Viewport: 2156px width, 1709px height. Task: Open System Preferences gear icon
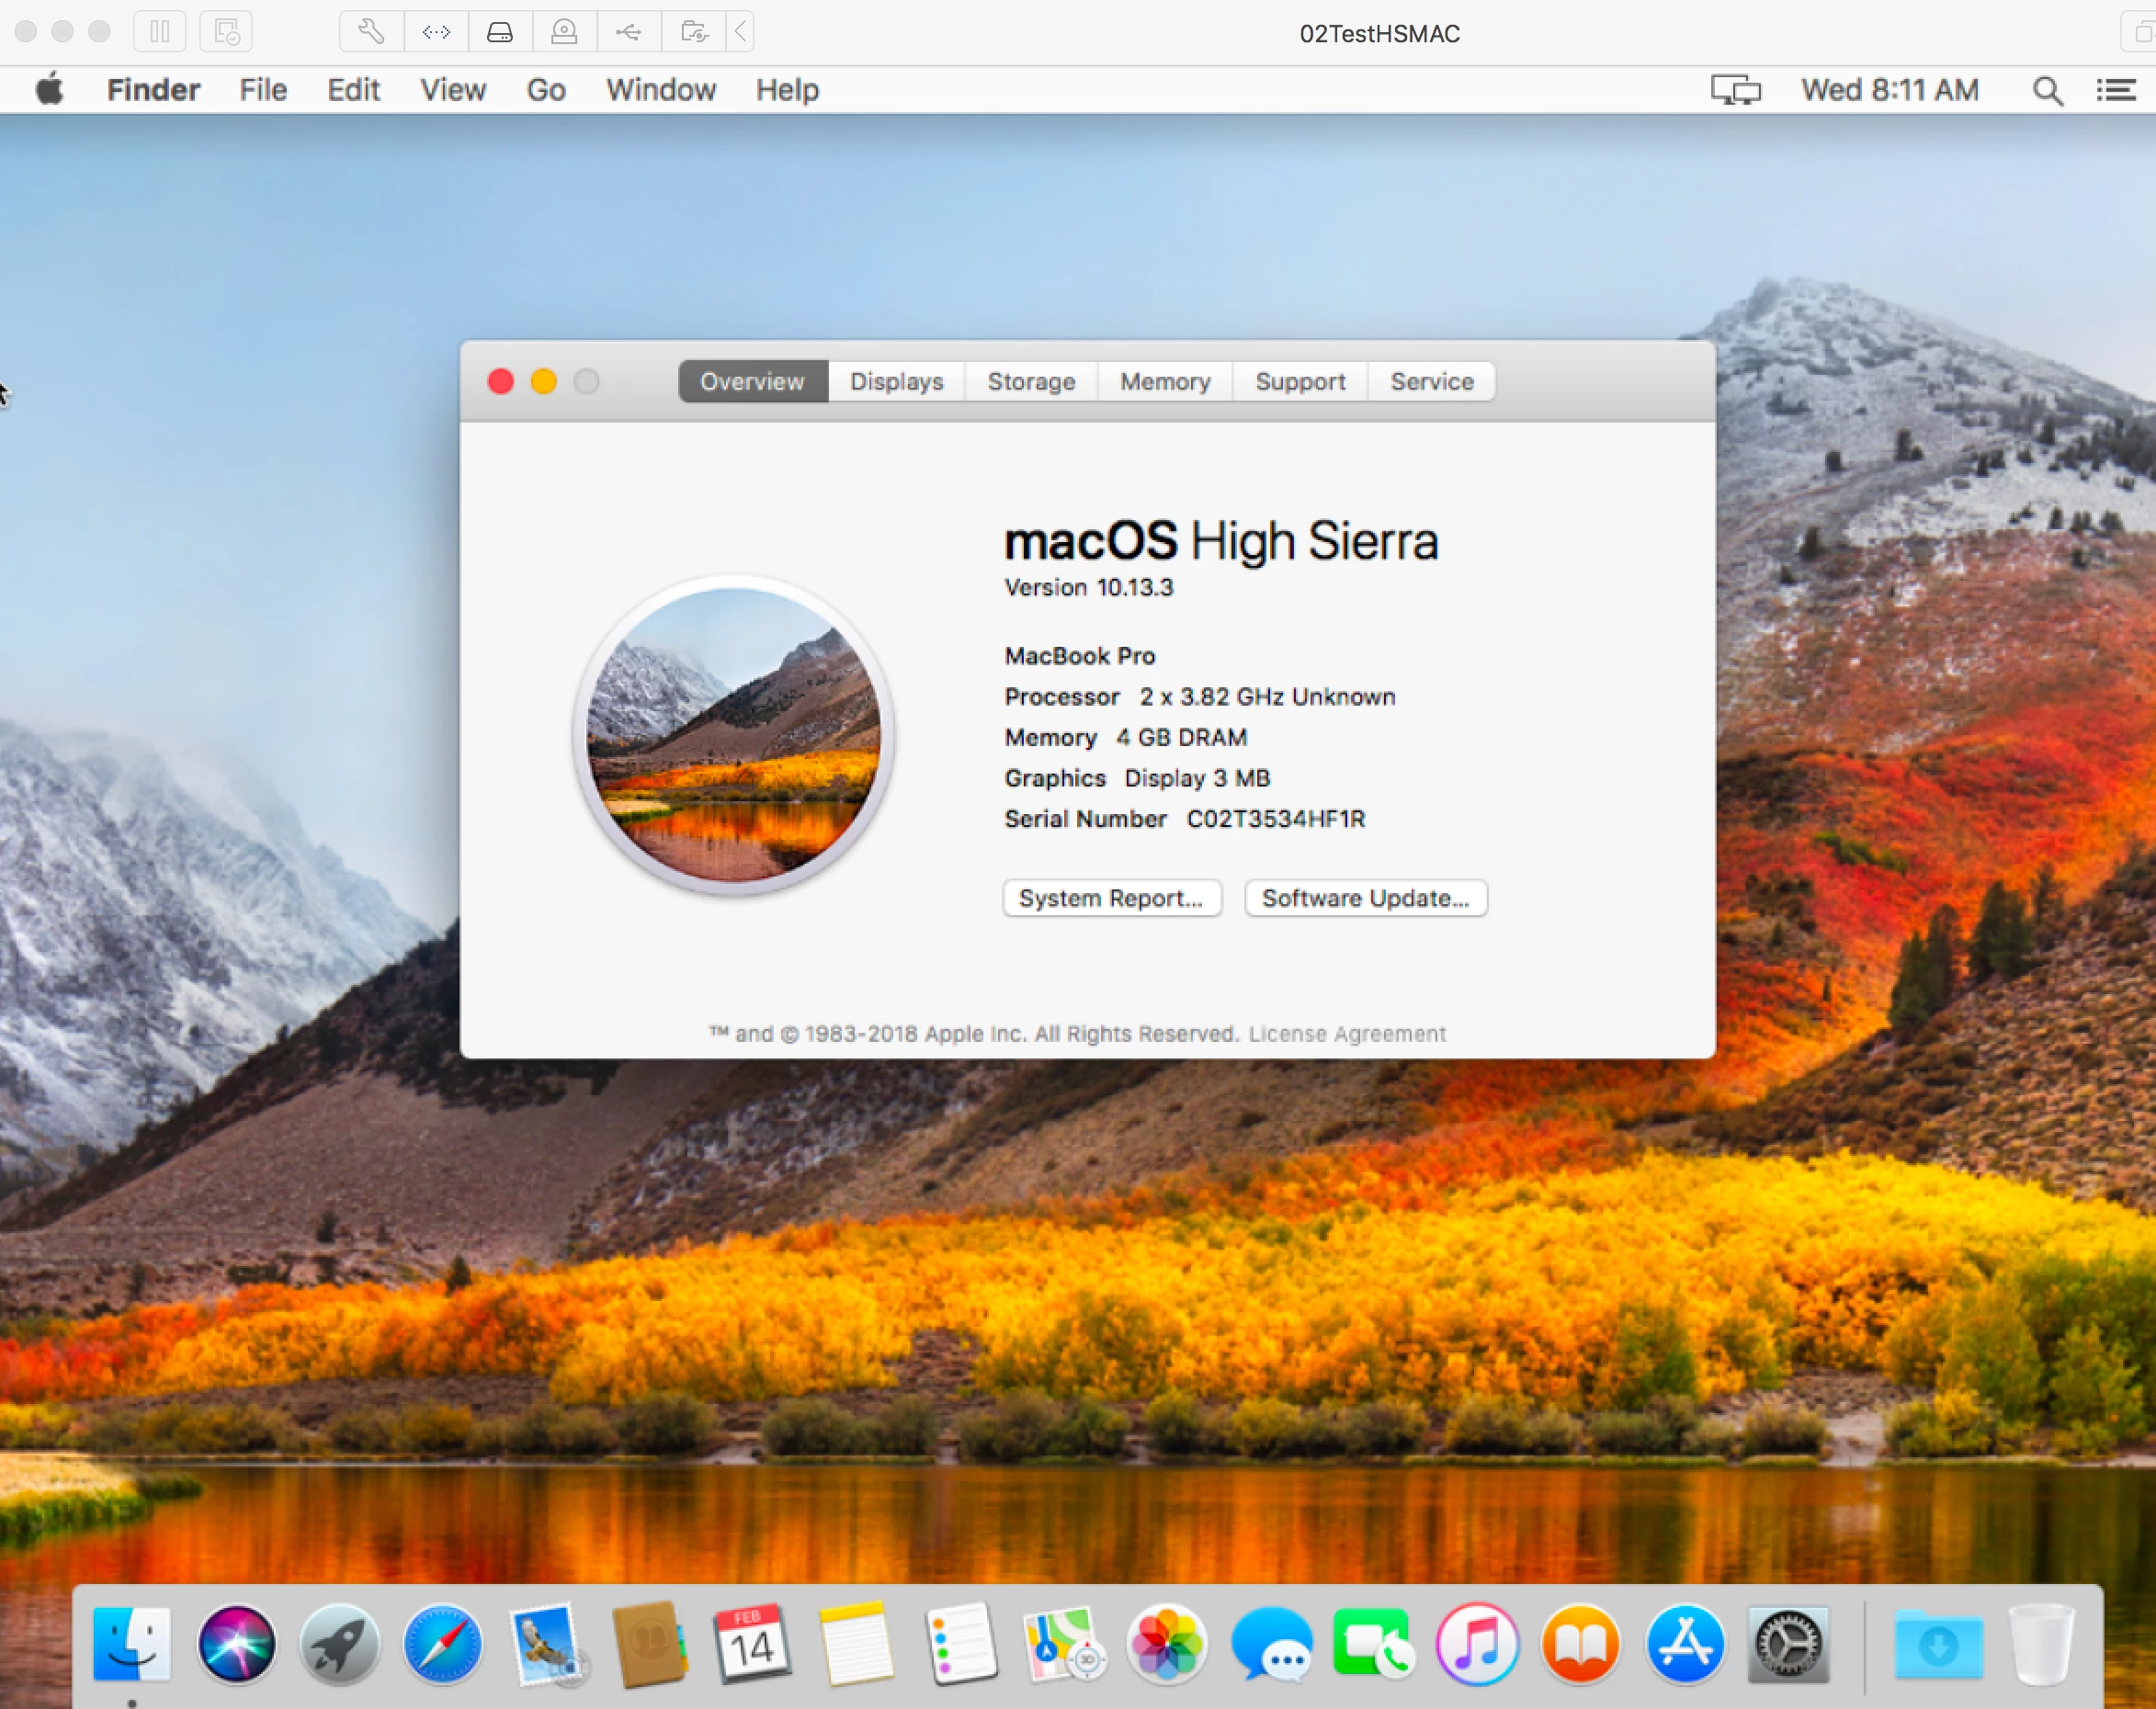pyautogui.click(x=1788, y=1645)
